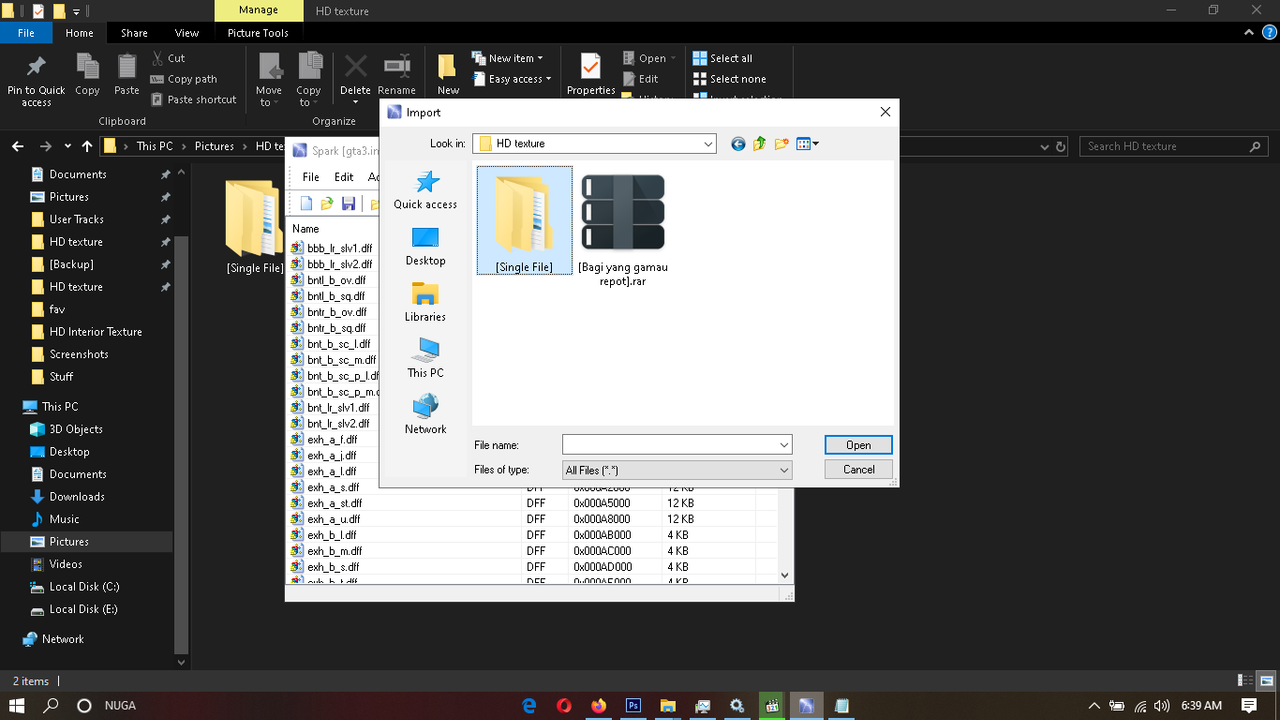Switch to the Picture Tools tab
Image resolution: width=1280 pixels, height=720 pixels.
[x=258, y=33]
